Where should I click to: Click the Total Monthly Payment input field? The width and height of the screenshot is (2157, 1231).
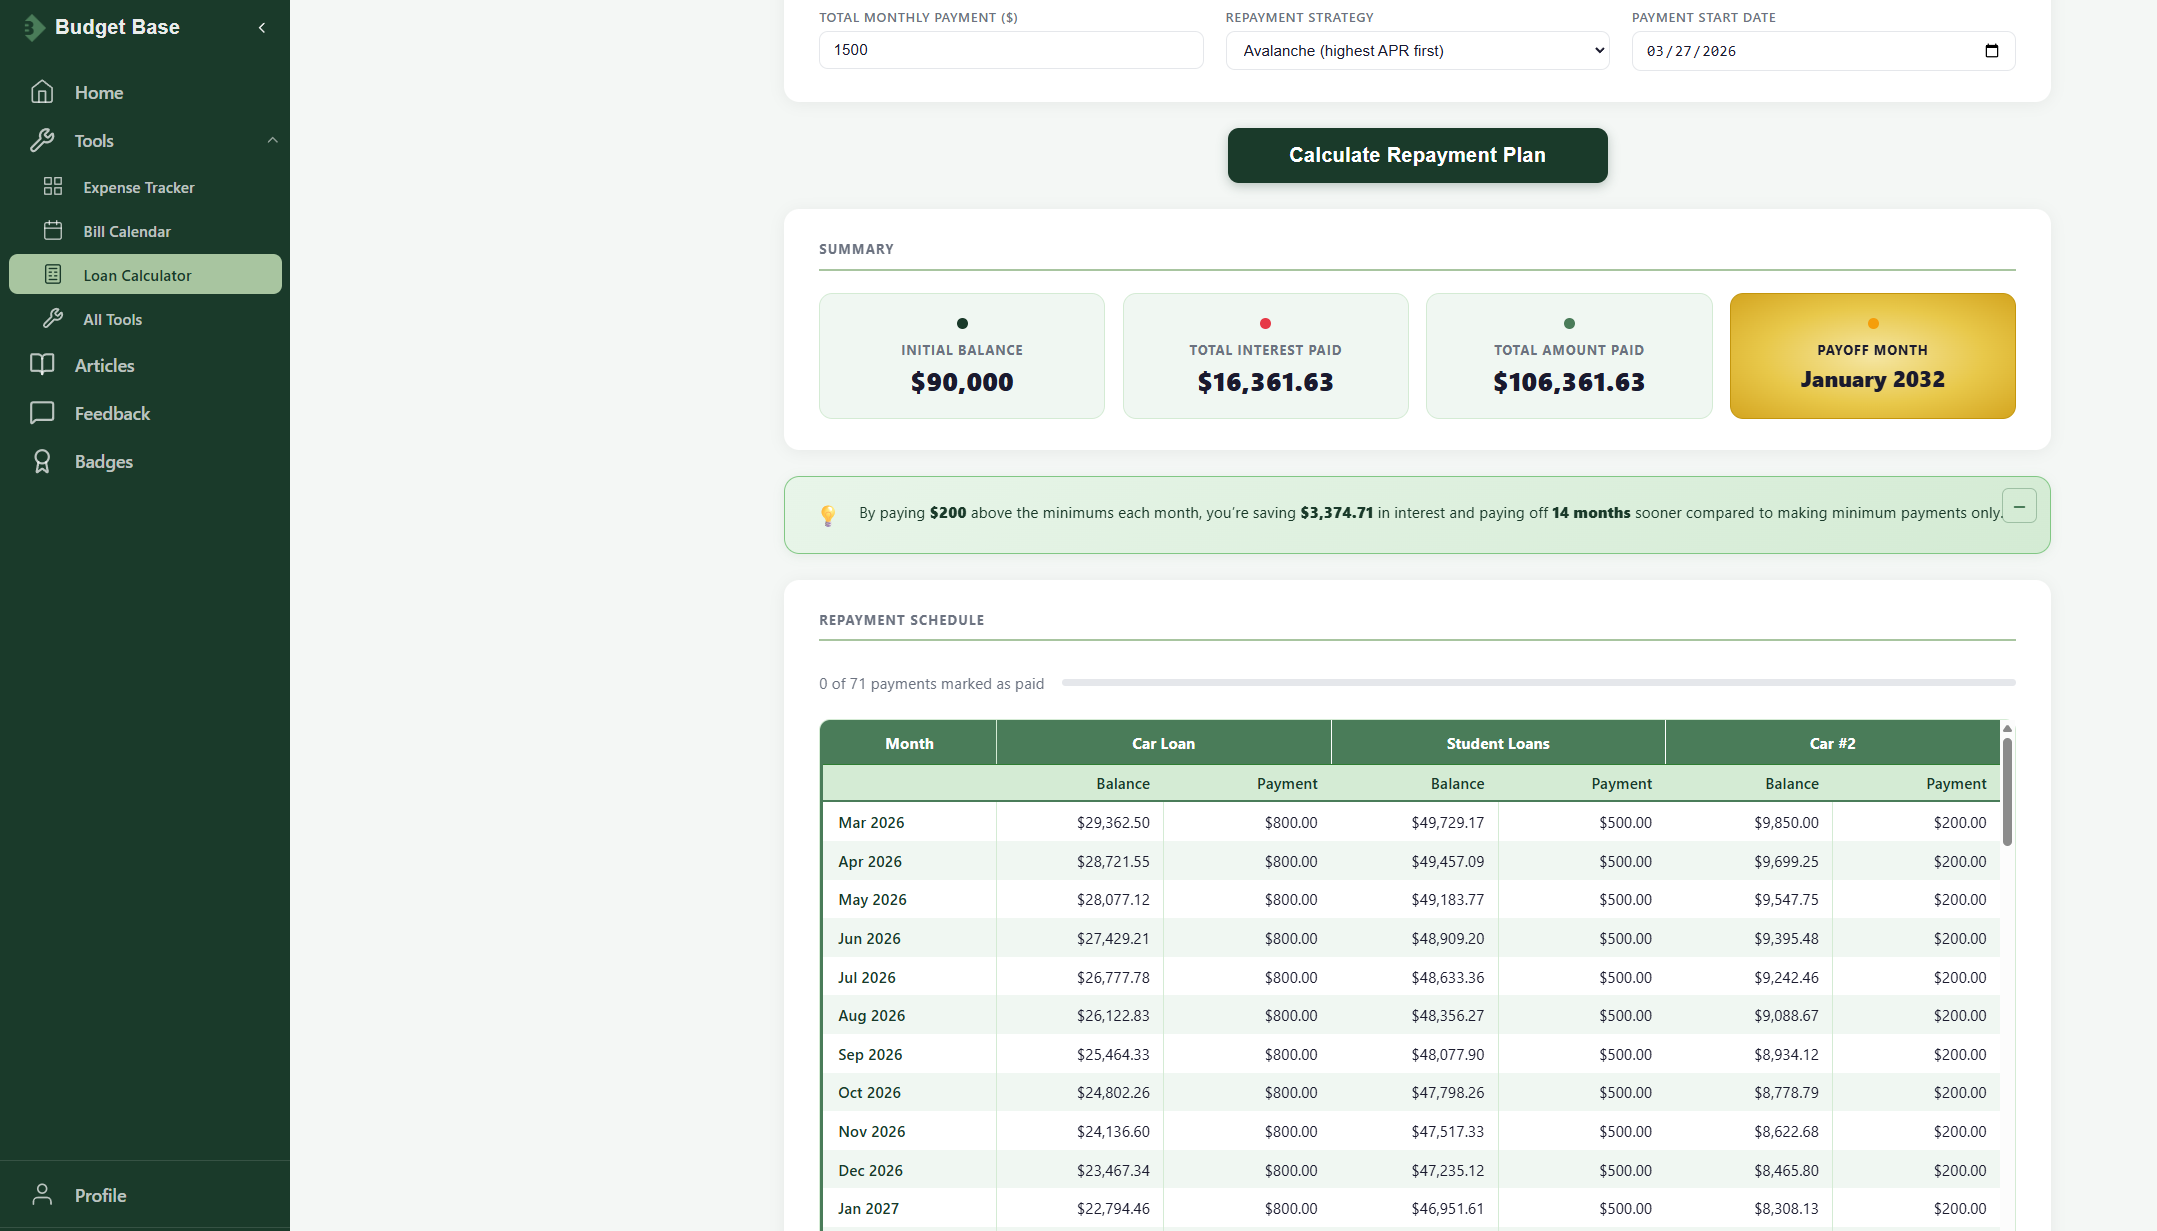1010,50
